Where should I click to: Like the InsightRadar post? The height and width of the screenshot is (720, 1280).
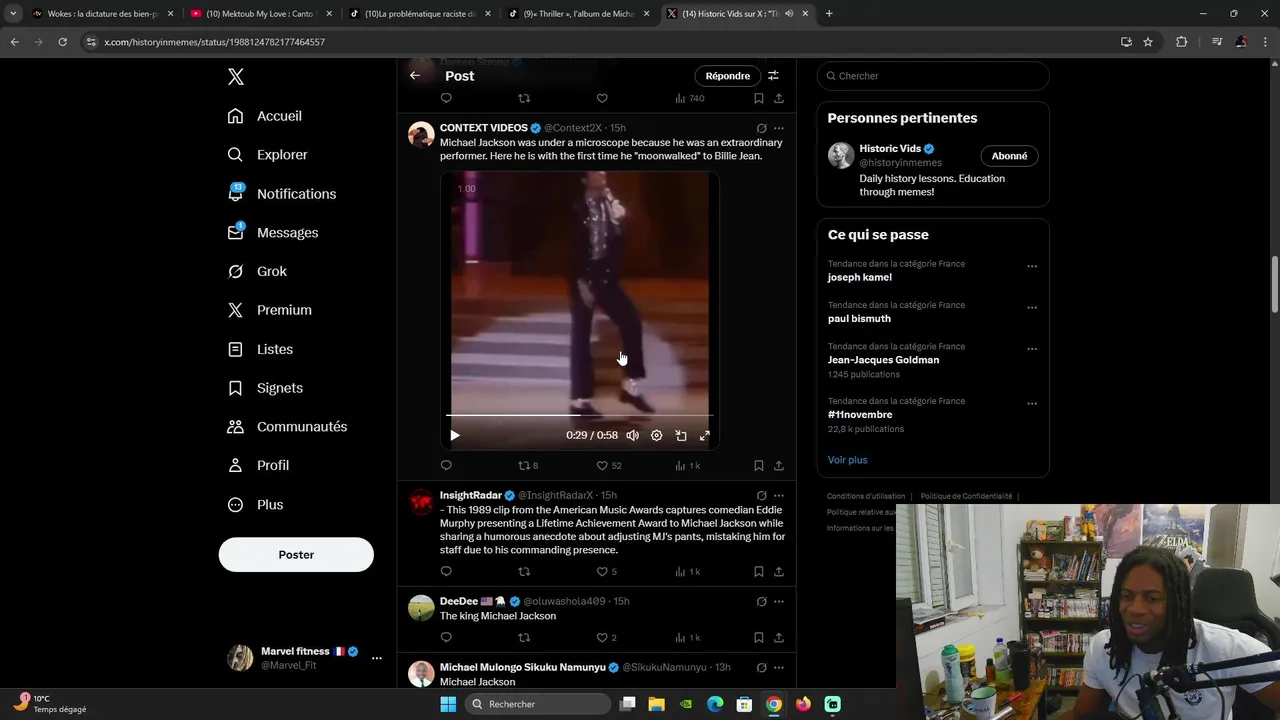pos(607,572)
